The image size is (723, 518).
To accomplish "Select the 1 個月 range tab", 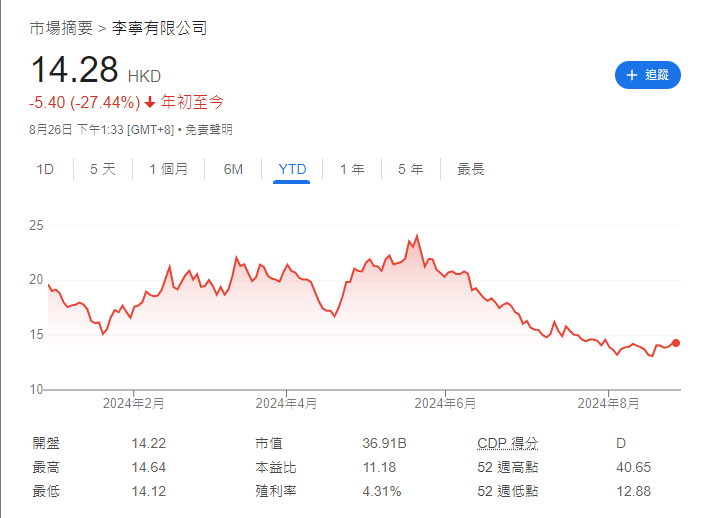I will pos(168,169).
